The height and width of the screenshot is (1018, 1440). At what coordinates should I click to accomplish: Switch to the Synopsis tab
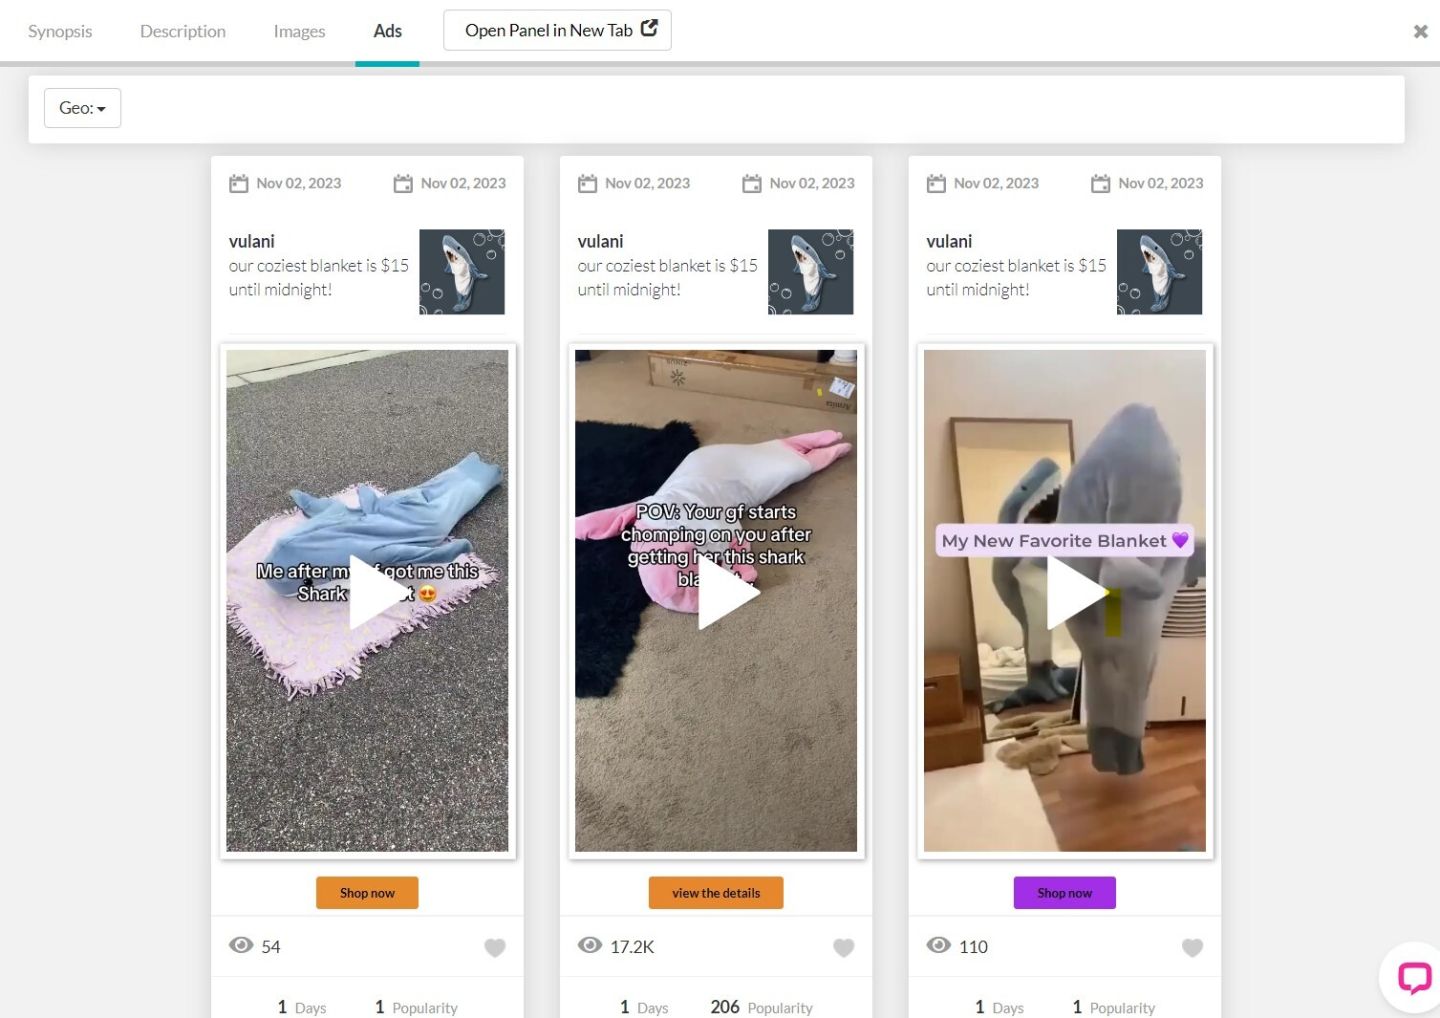(x=60, y=31)
